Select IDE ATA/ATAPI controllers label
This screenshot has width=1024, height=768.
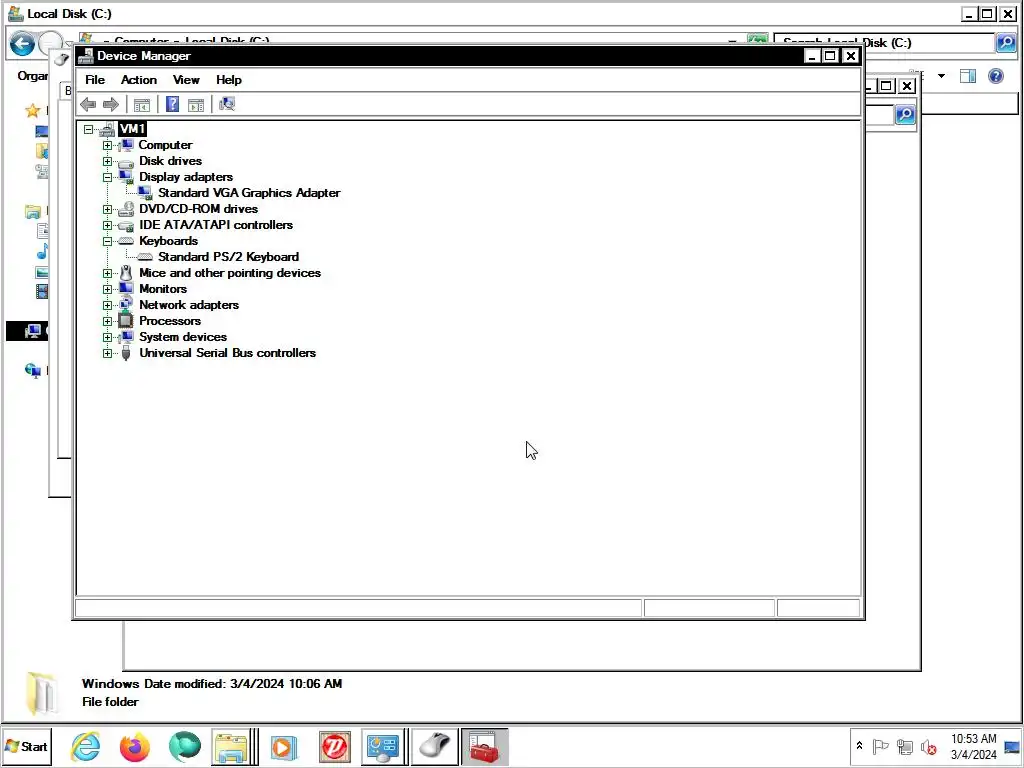[x=216, y=225]
